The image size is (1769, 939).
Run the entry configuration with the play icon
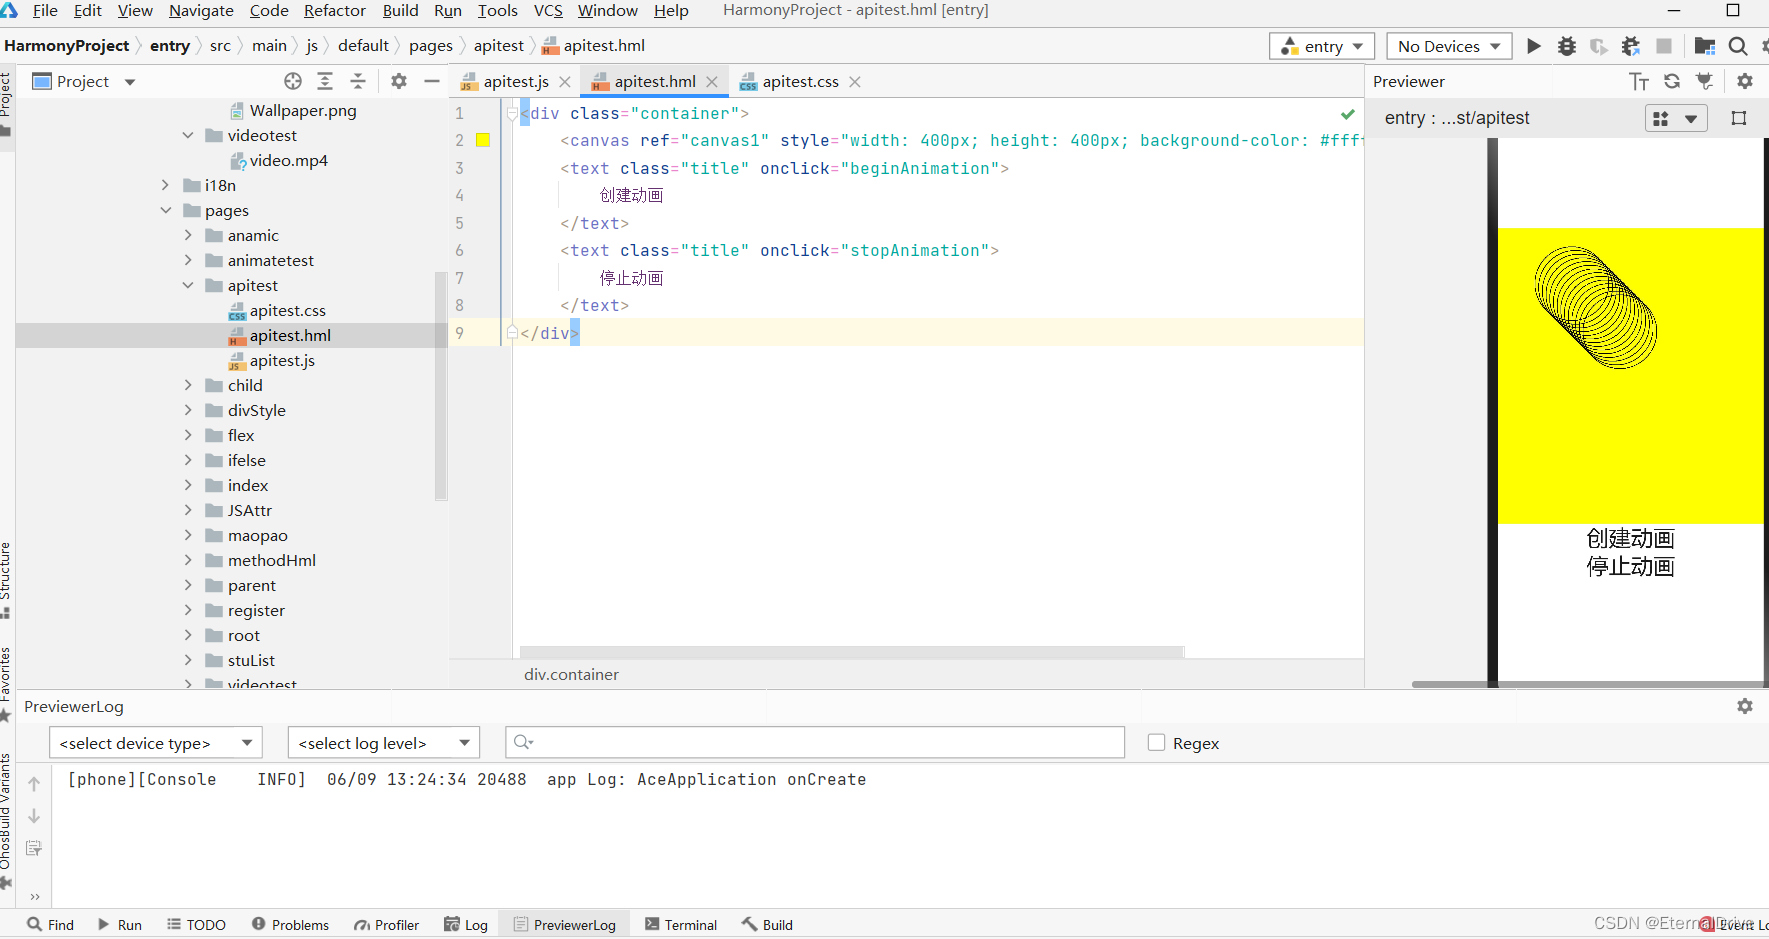click(x=1533, y=46)
